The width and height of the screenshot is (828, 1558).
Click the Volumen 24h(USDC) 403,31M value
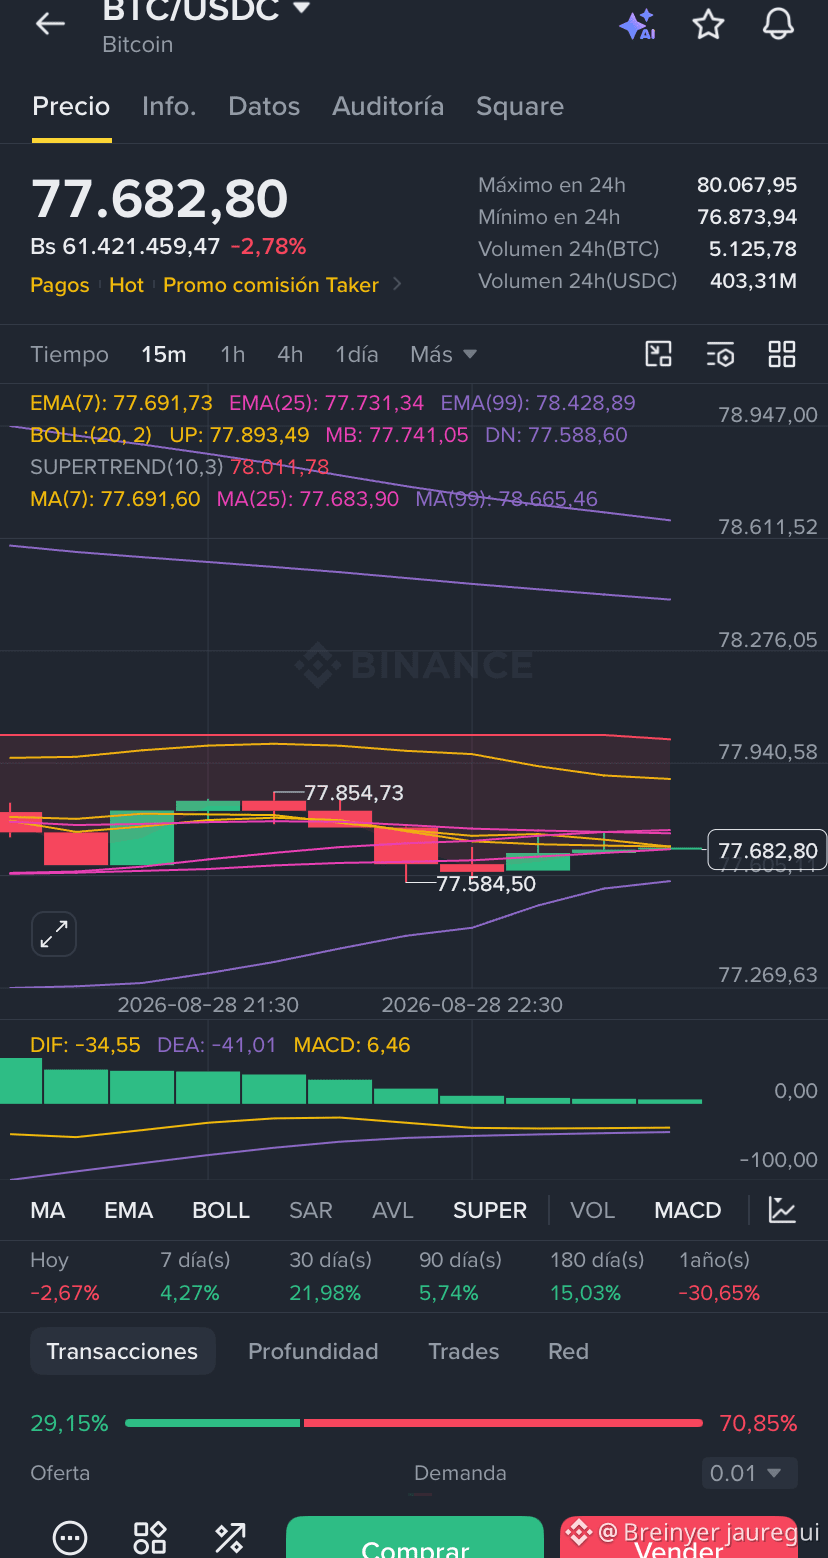753,281
